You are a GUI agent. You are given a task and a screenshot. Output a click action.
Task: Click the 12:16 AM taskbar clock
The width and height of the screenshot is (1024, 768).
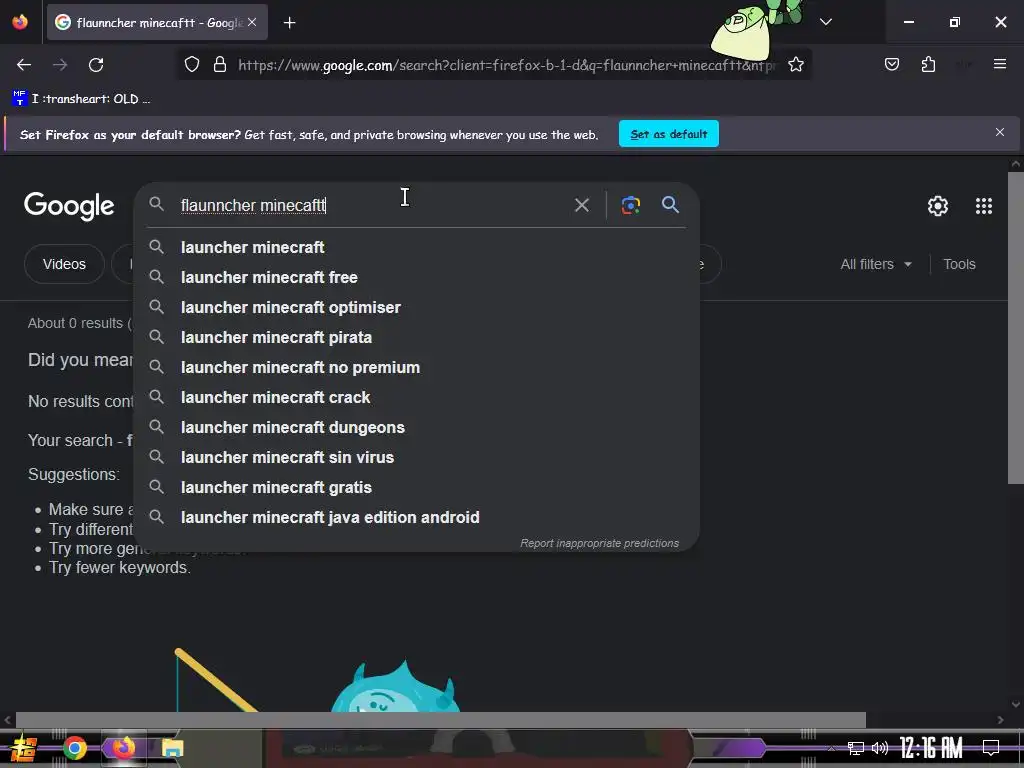tap(931, 748)
